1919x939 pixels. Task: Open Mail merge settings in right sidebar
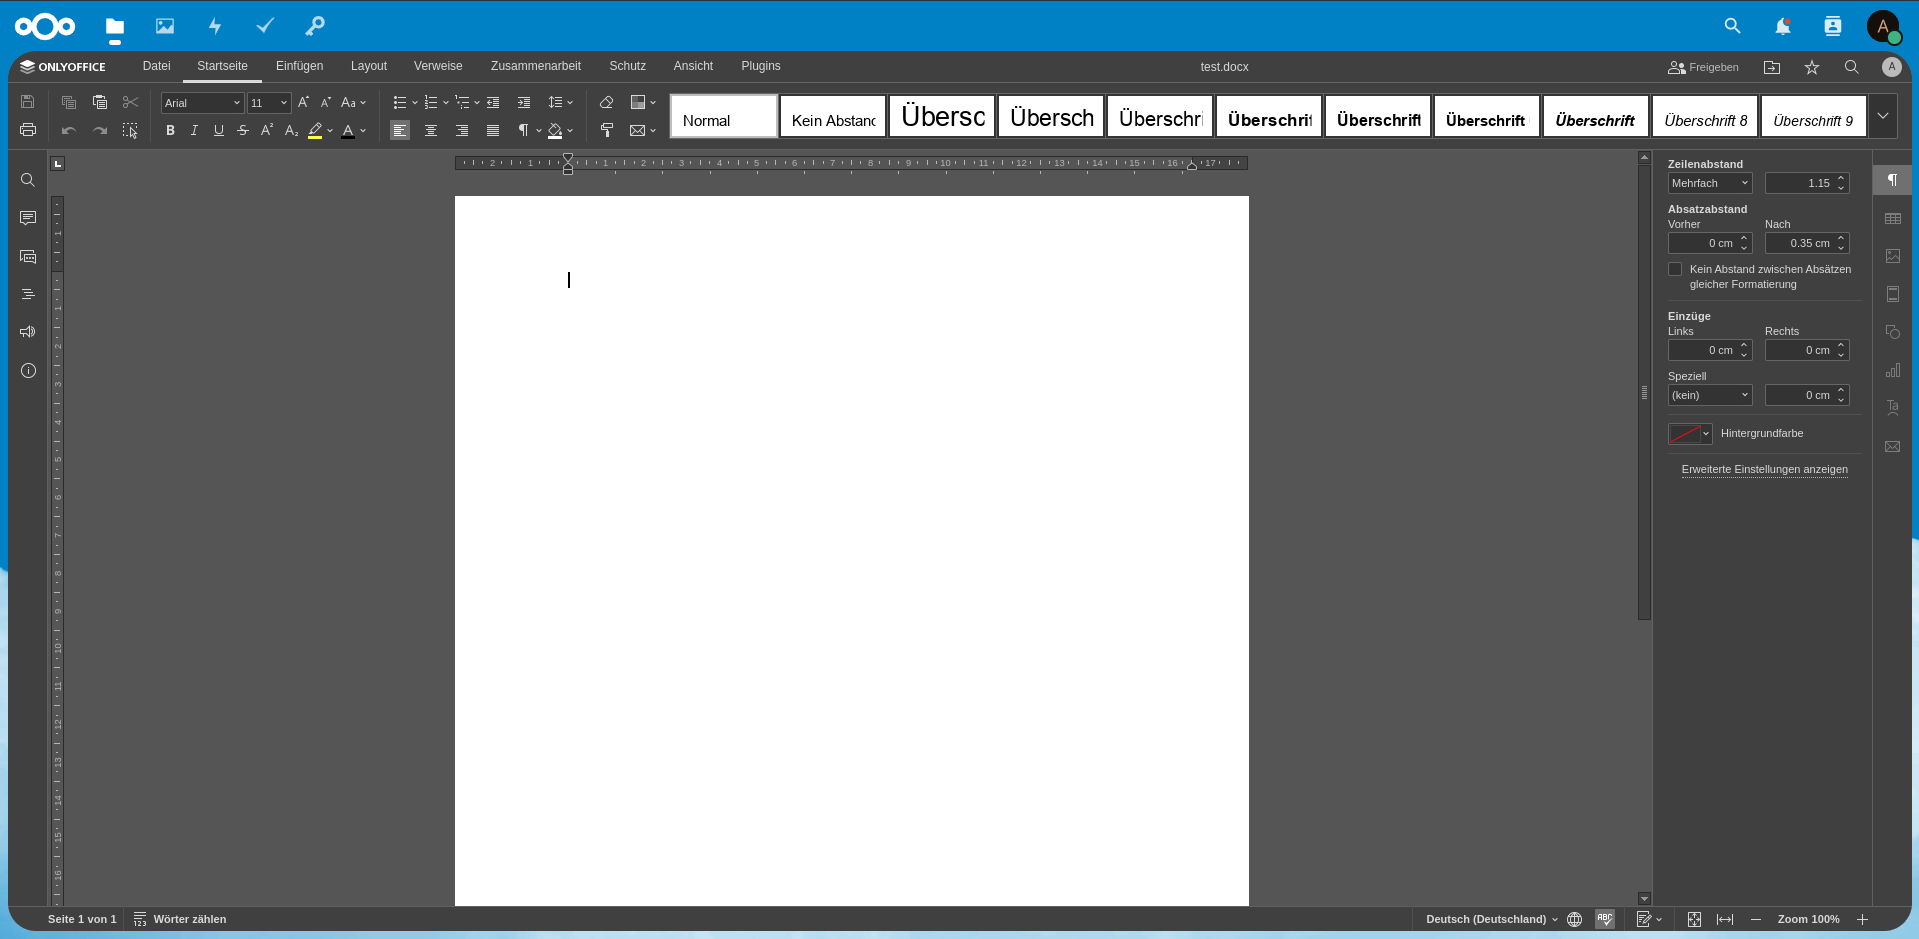coord(1892,446)
